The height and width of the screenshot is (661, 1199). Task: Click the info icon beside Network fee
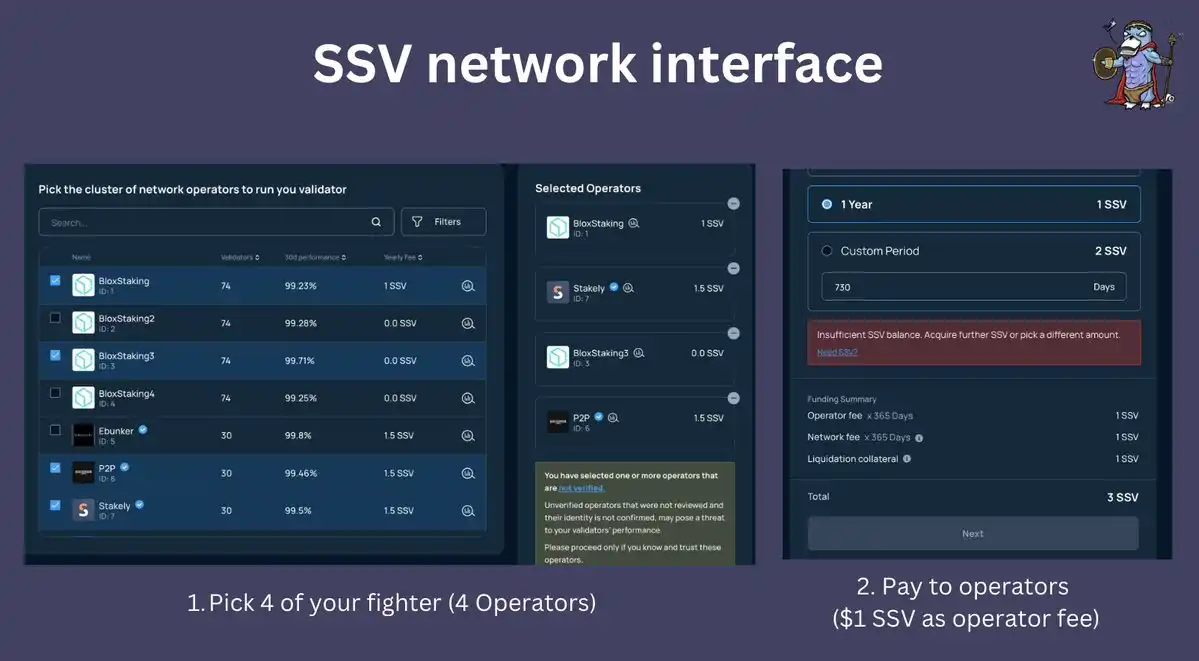(x=919, y=438)
